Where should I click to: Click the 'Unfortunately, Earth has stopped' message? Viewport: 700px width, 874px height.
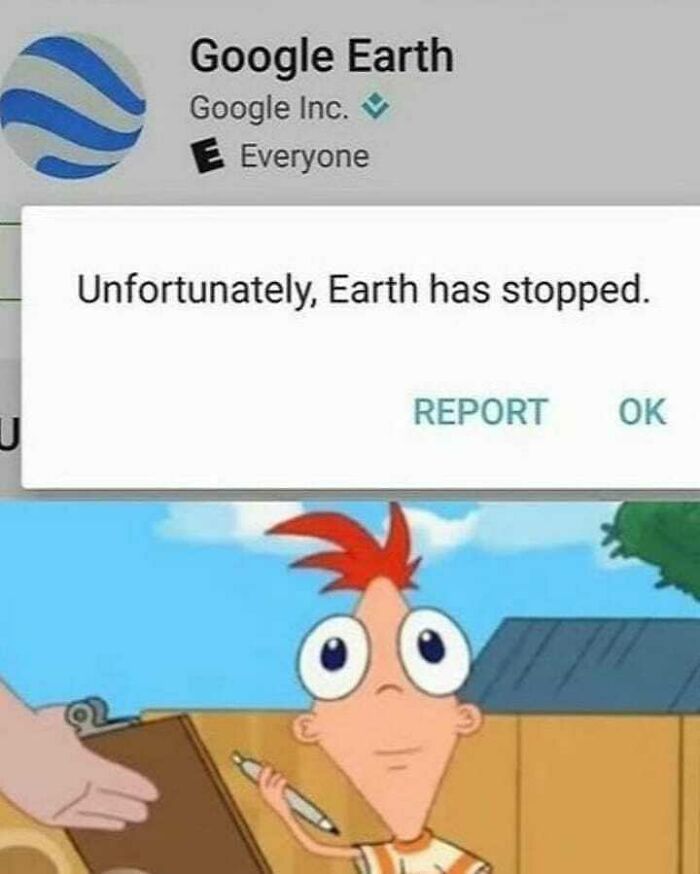[363, 292]
